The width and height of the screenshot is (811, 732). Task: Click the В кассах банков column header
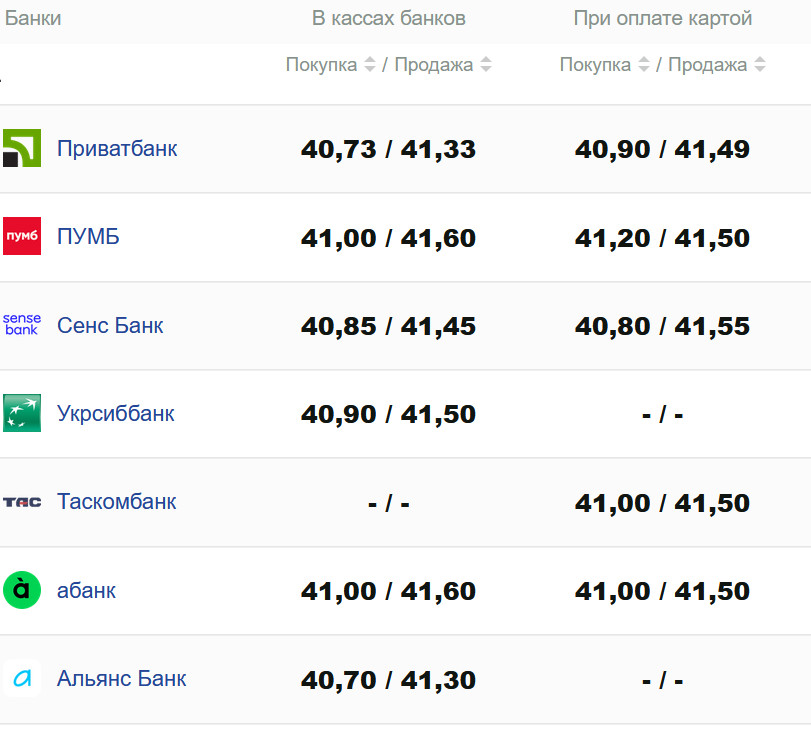[x=389, y=19]
